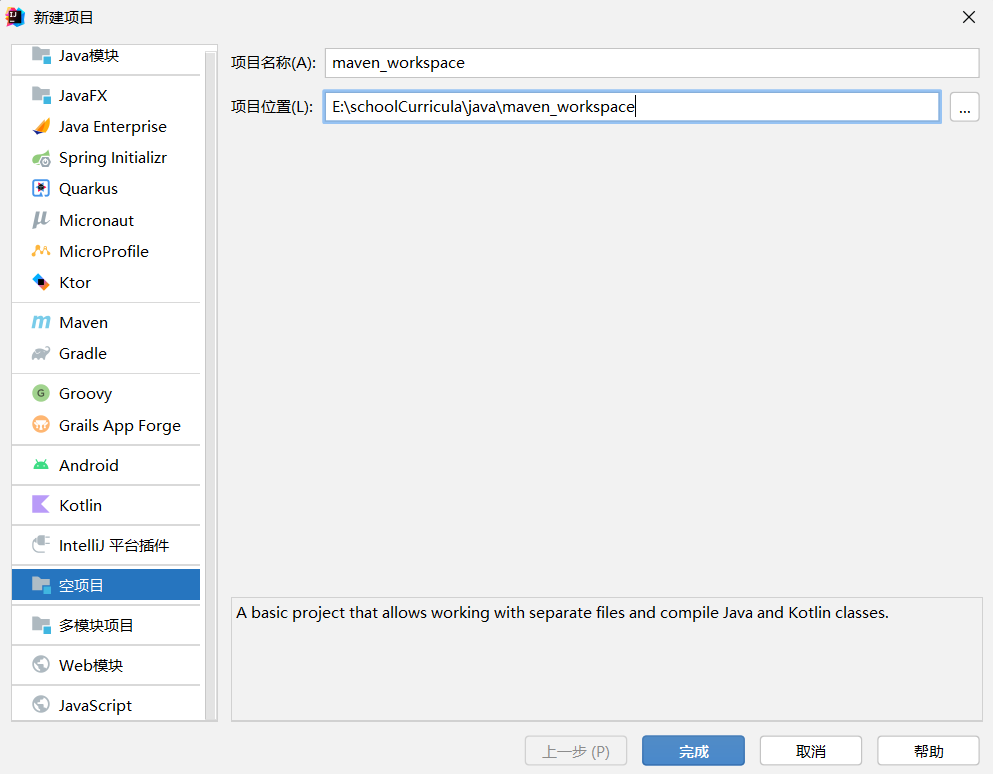Click the 多模块项目 folder icon
Image resolution: width=993 pixels, height=774 pixels.
click(x=41, y=625)
